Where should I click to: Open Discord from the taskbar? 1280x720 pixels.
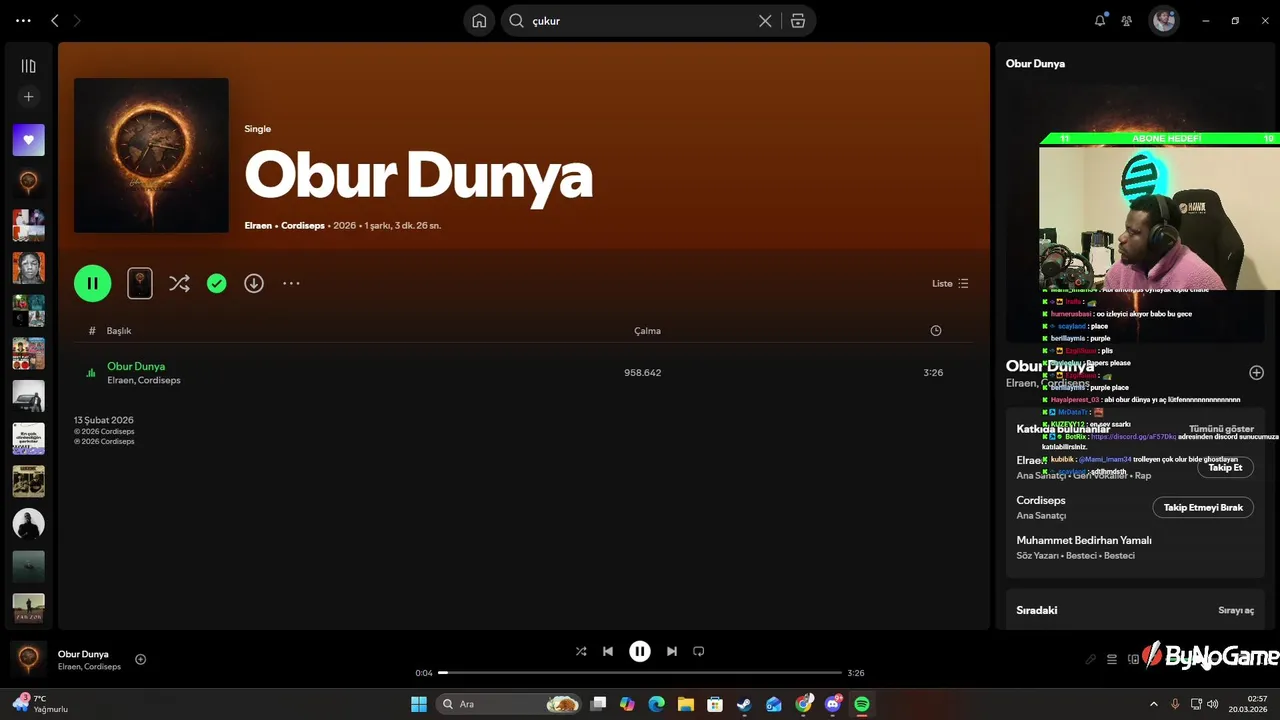833,704
